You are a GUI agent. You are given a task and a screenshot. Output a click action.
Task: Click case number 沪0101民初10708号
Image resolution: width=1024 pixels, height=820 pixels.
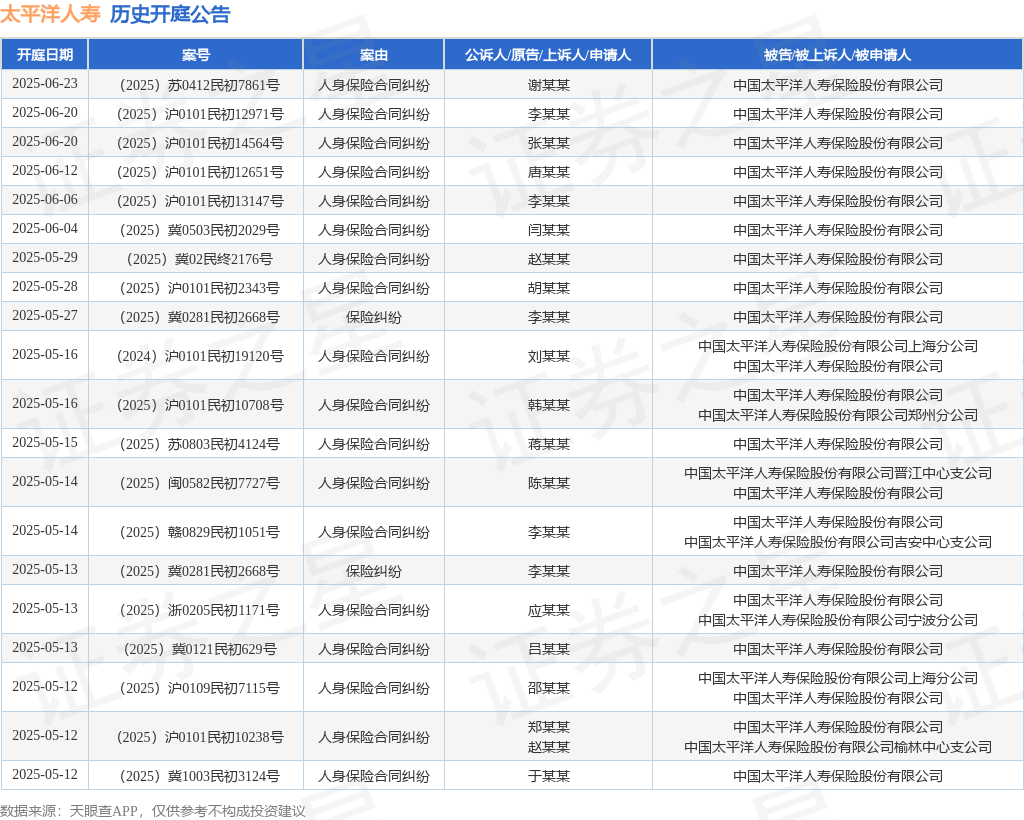click(x=199, y=405)
